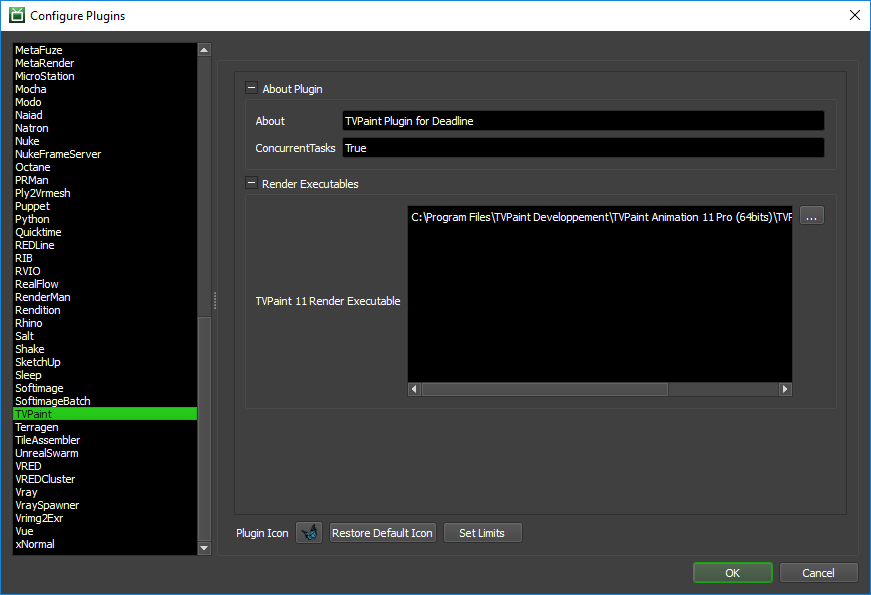Select Modo plugin
The width and height of the screenshot is (871, 595).
point(105,102)
